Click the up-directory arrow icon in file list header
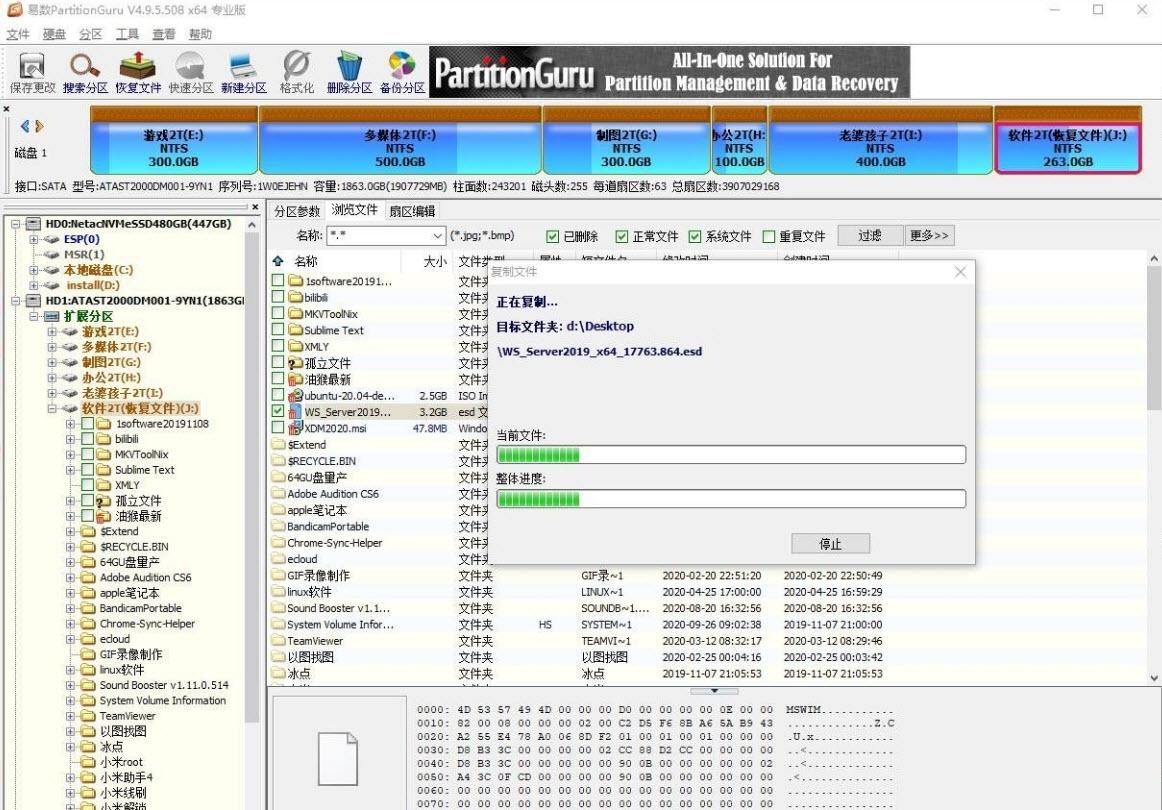Image resolution: width=1162 pixels, height=810 pixels. point(278,261)
